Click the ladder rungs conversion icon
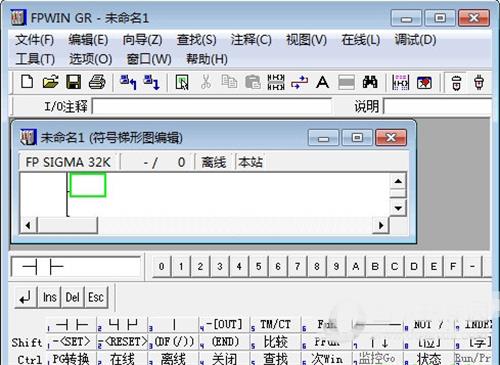 [276, 82]
